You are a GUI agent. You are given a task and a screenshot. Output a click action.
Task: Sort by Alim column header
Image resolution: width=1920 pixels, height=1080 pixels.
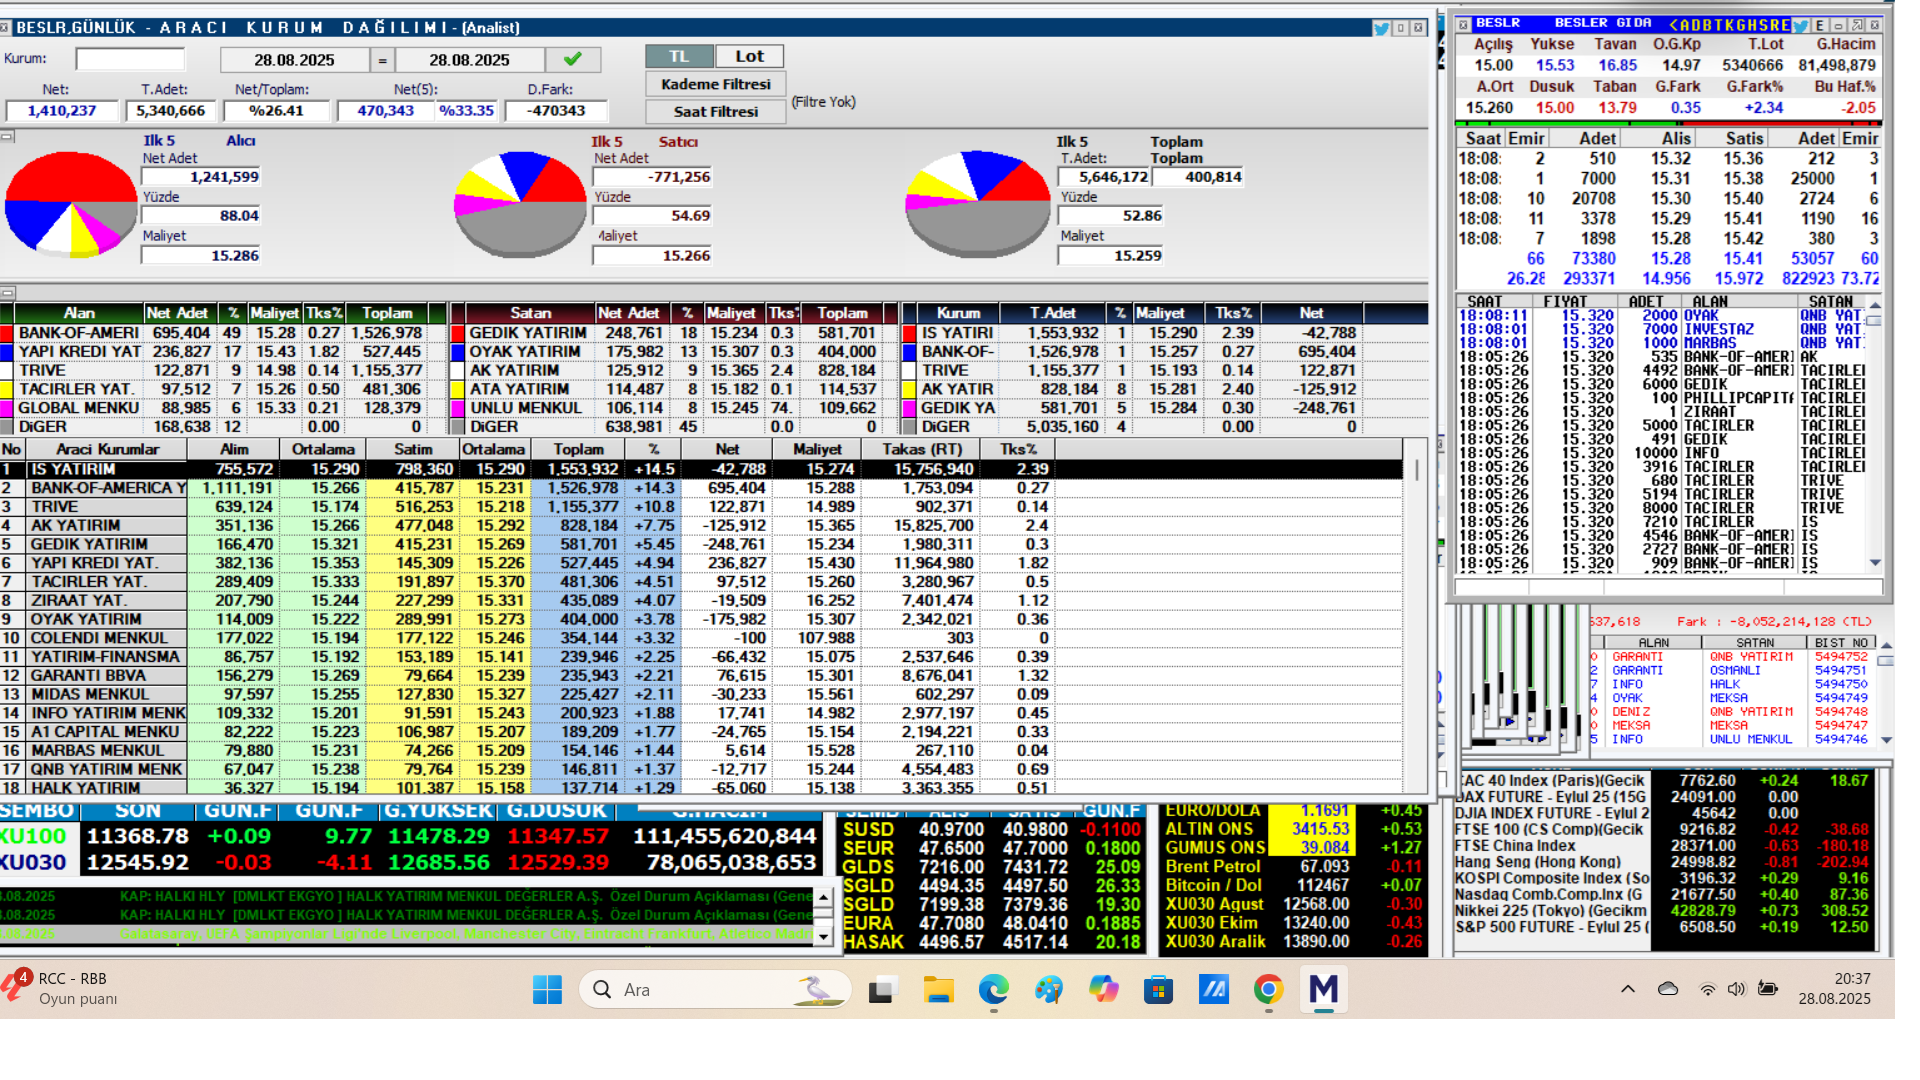(x=234, y=450)
